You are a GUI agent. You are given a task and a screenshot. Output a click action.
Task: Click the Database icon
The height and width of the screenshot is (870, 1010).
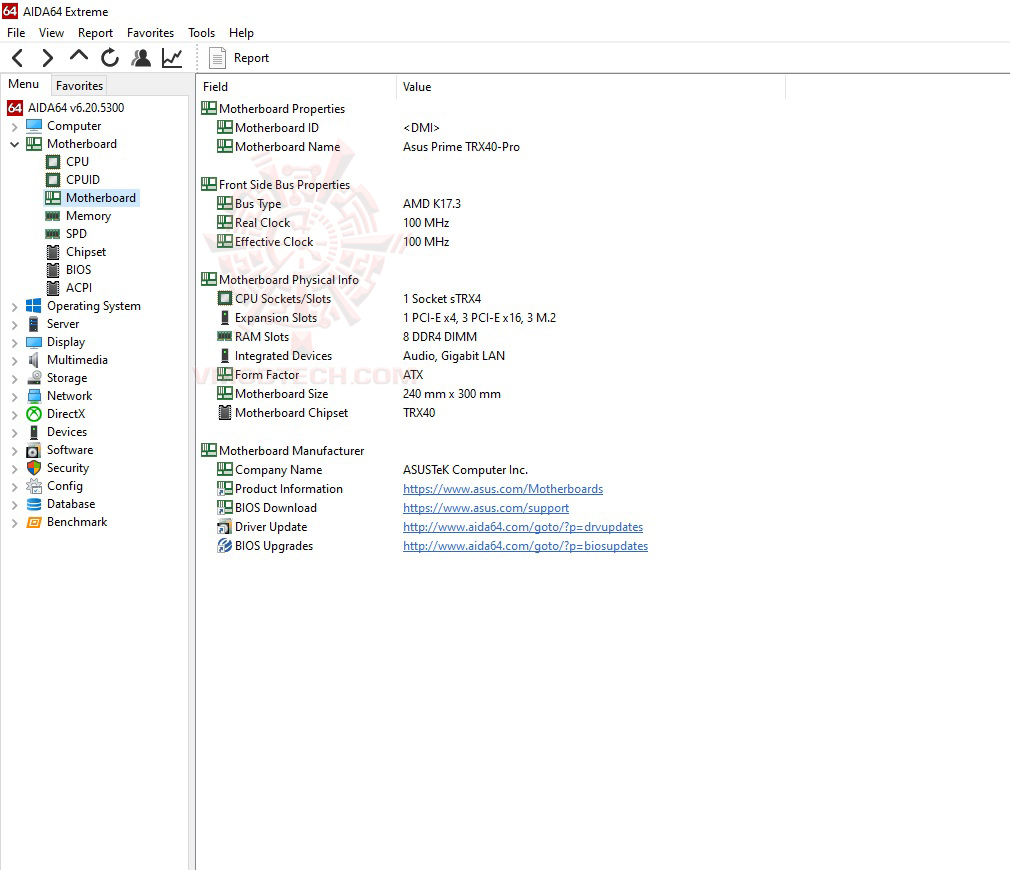(33, 504)
